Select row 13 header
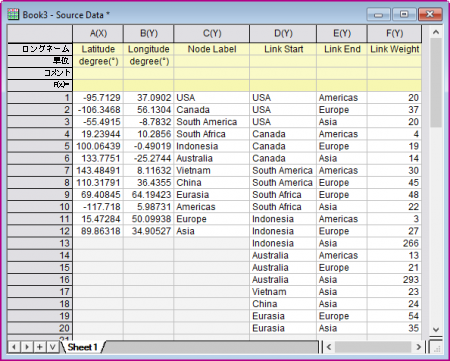The image size is (450, 361). point(40,243)
